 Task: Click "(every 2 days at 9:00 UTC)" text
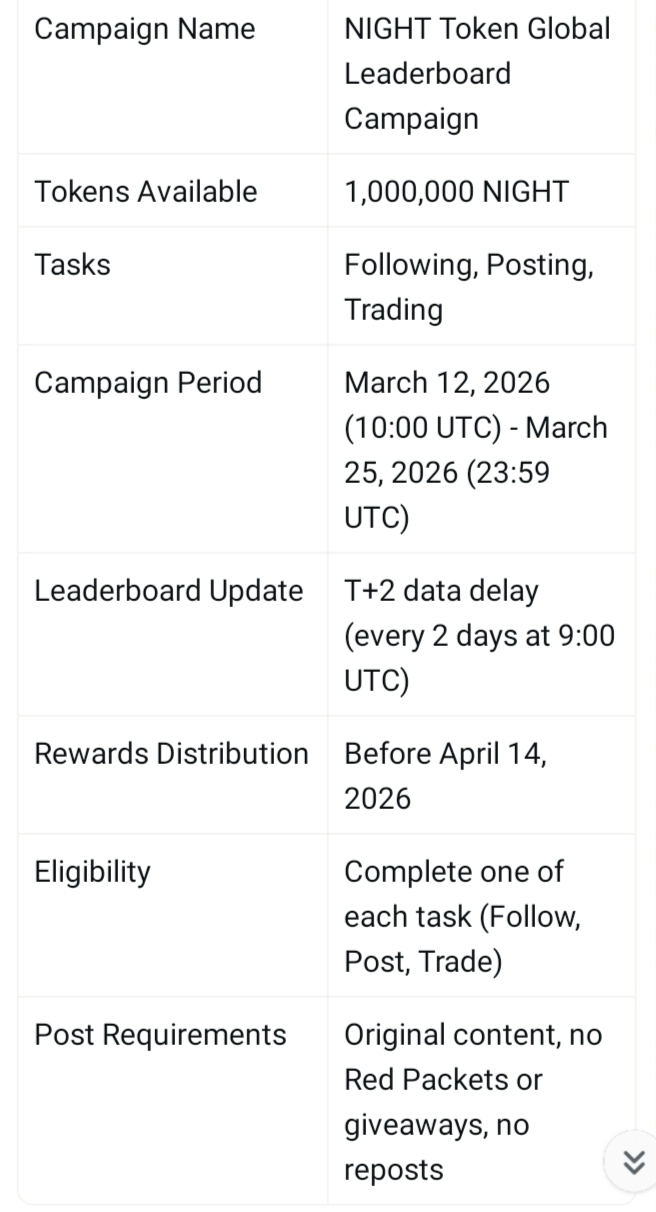click(479, 658)
